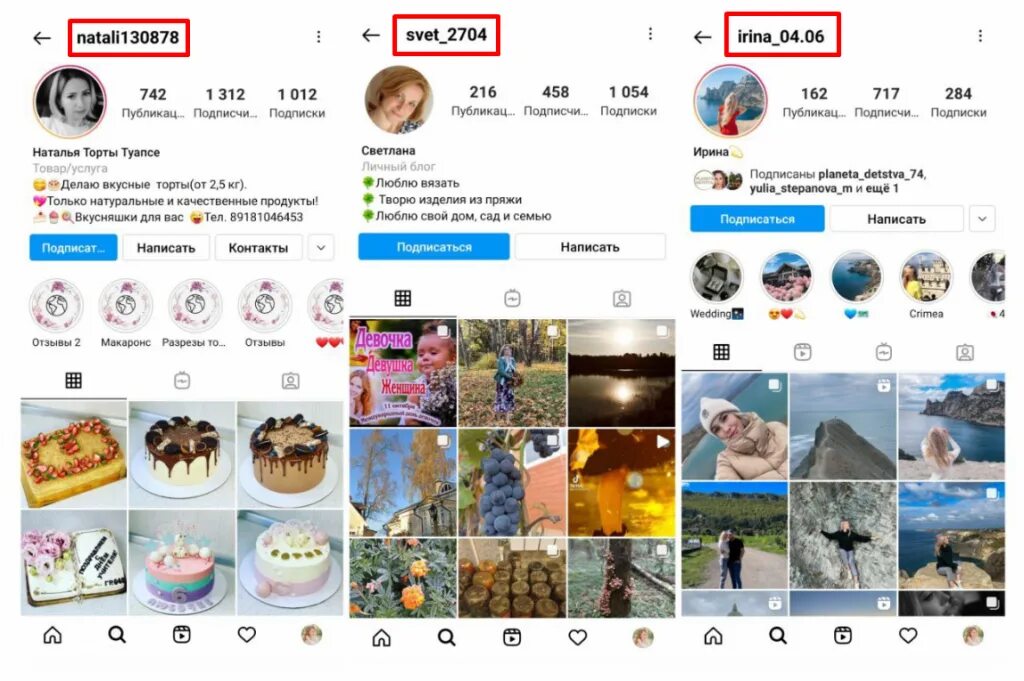Open three-dot menu on irina_04.06 profile
The width and height of the screenshot is (1024, 681).
(x=980, y=36)
